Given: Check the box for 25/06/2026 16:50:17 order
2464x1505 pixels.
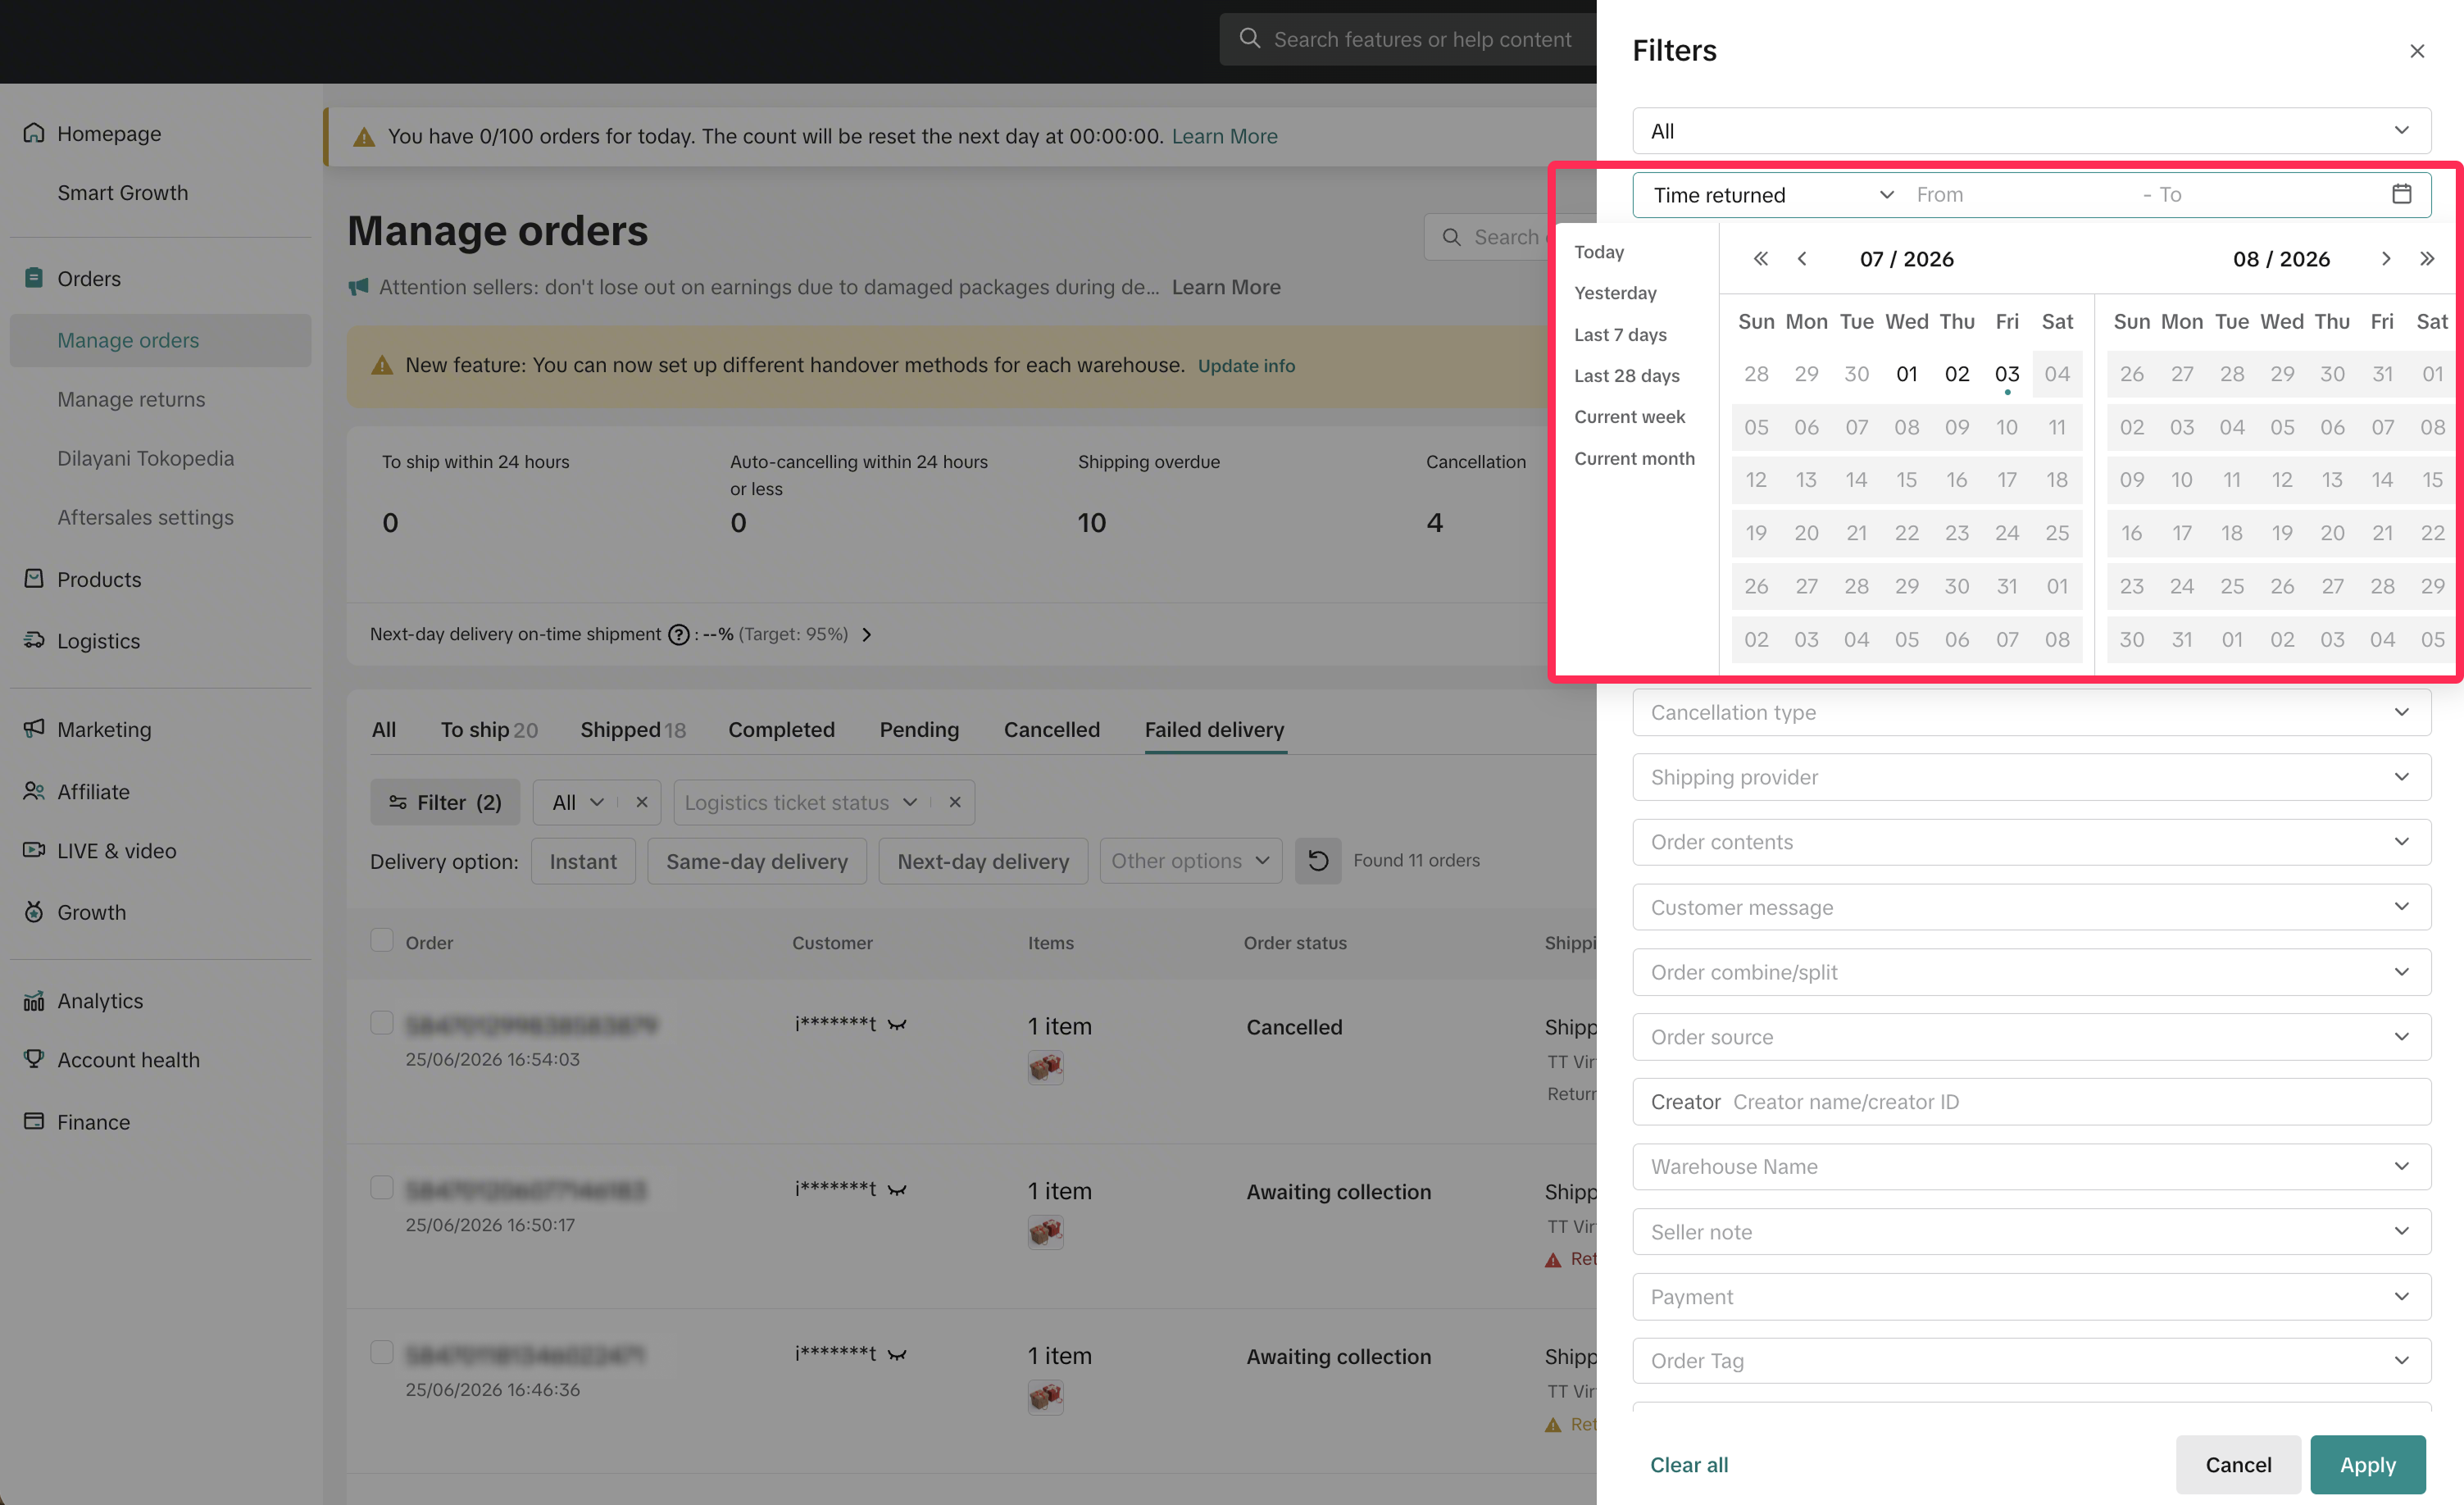Looking at the screenshot, I should coord(382,1187).
